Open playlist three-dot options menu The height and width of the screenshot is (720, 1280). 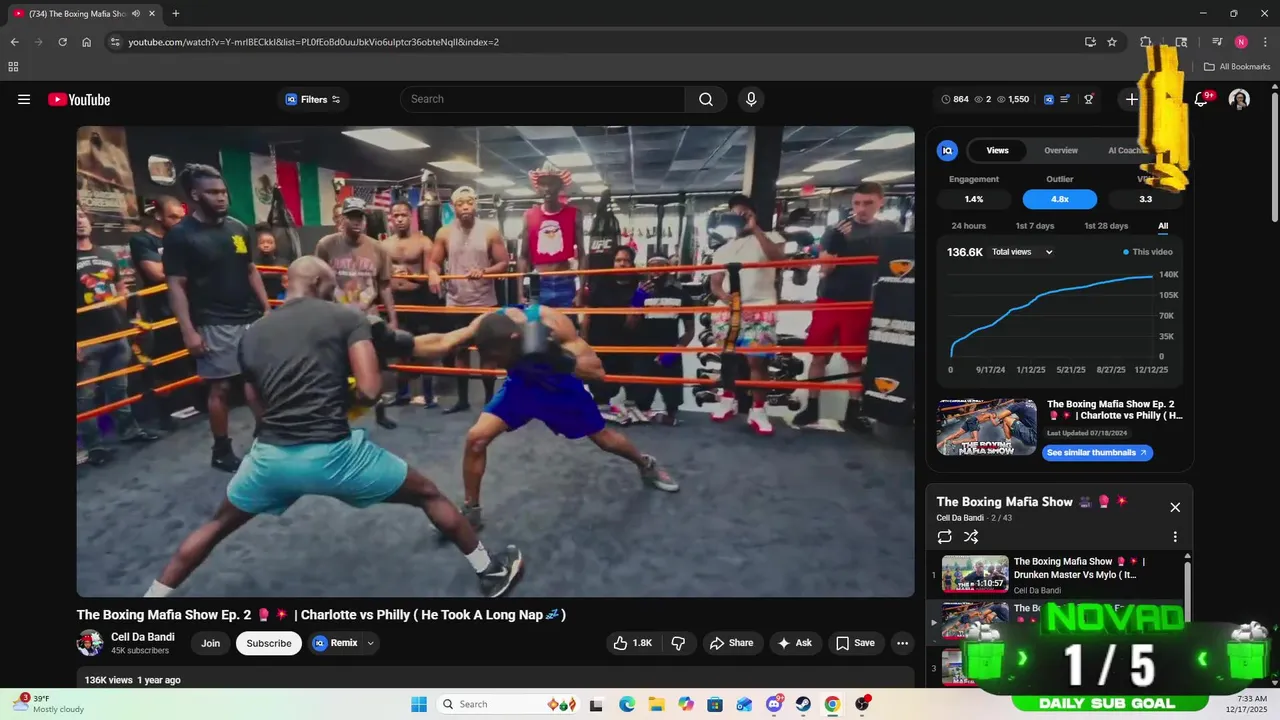pyautogui.click(x=1175, y=537)
